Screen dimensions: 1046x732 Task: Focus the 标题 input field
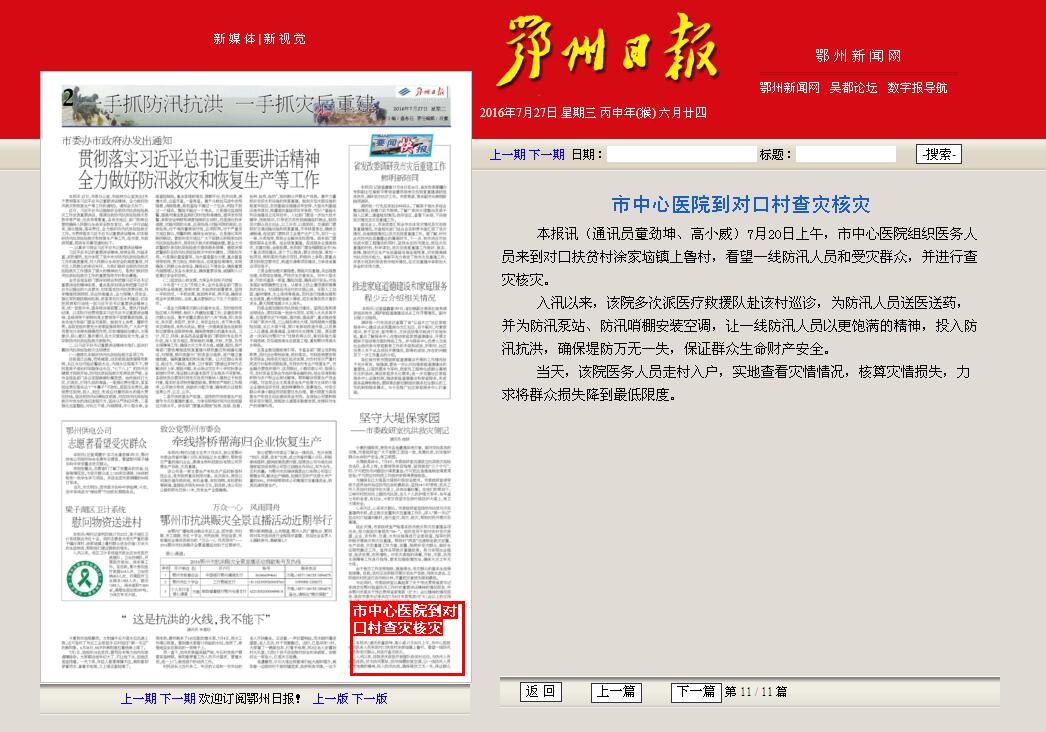click(846, 154)
